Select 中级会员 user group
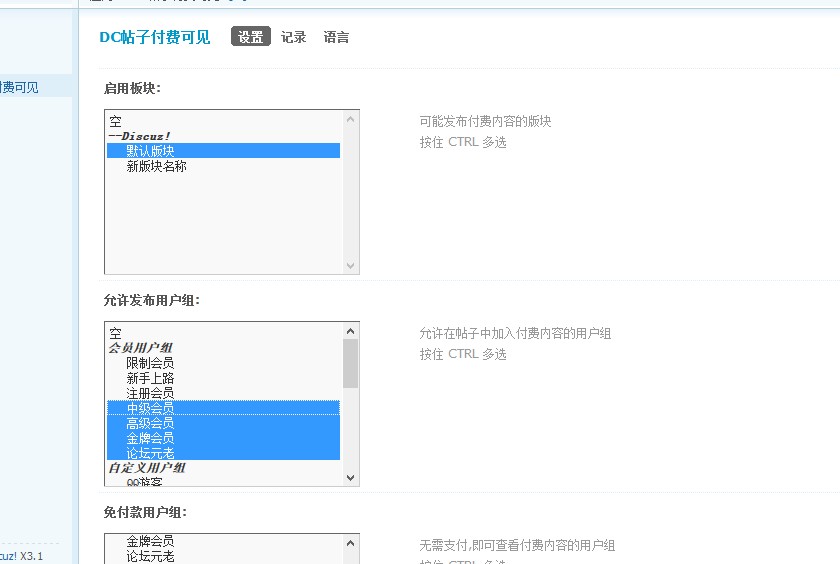The height and width of the screenshot is (564, 840). tap(223, 408)
